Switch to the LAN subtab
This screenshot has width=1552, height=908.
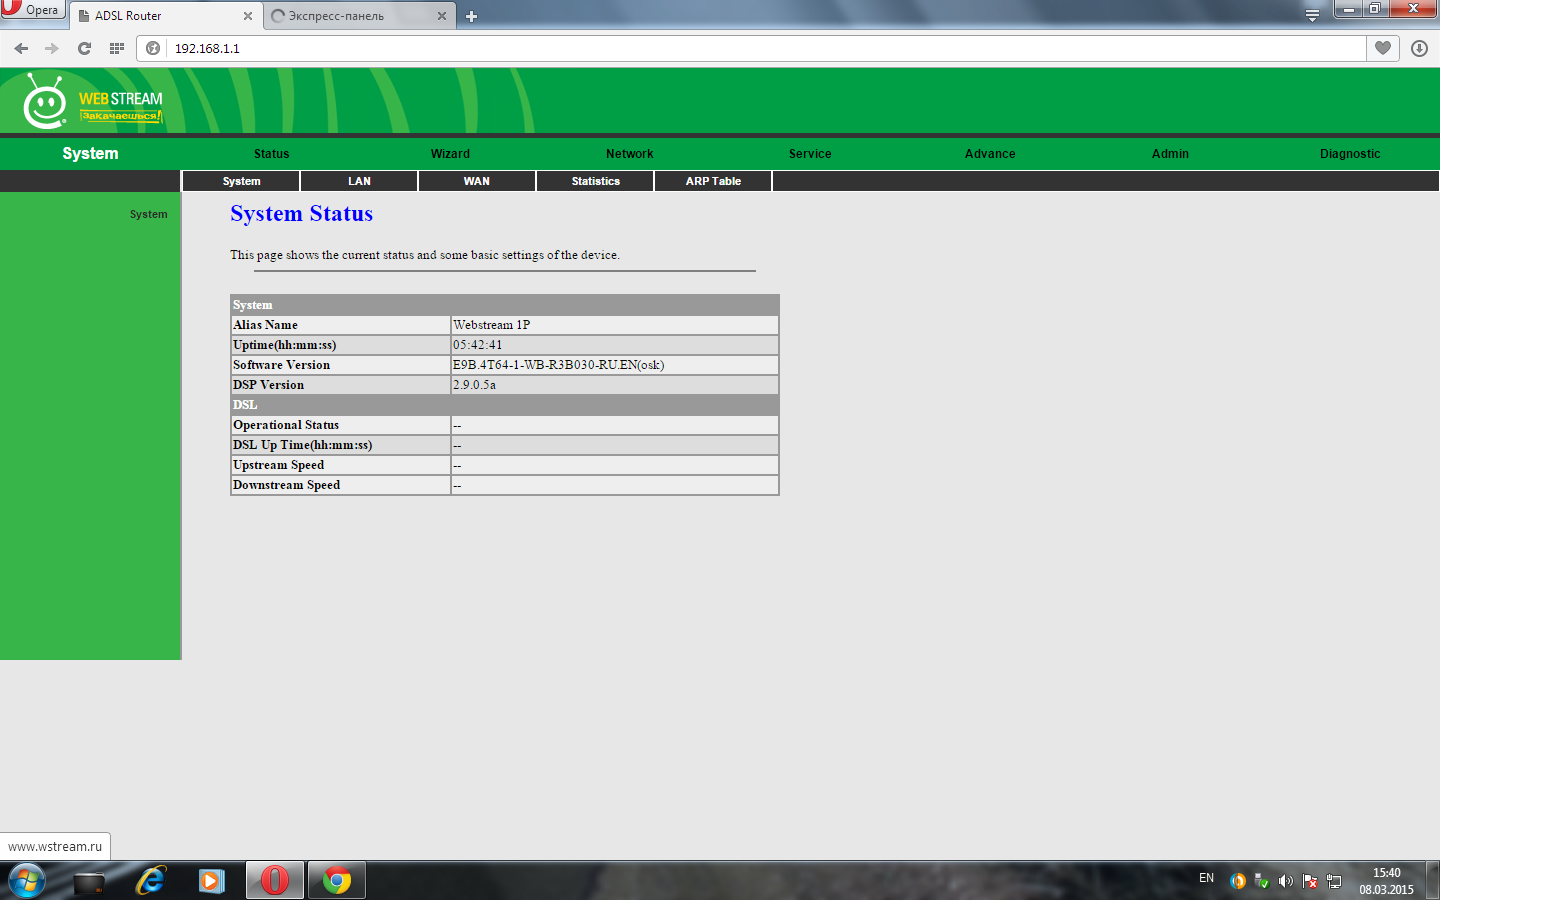click(x=359, y=181)
